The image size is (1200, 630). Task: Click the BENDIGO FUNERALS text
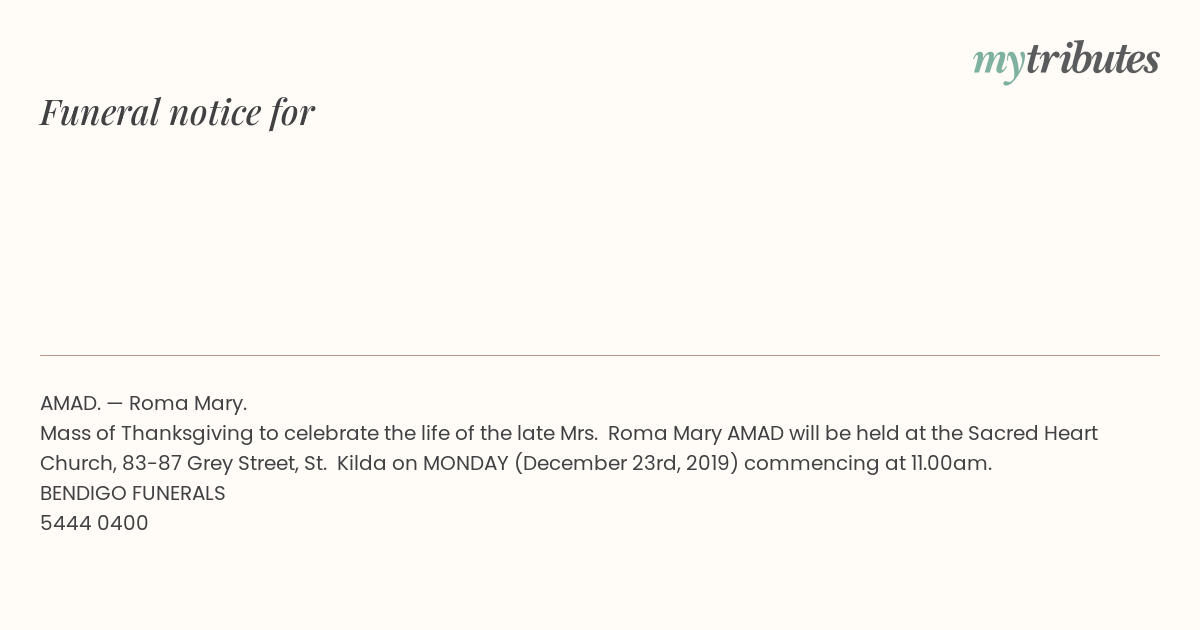coord(132,493)
